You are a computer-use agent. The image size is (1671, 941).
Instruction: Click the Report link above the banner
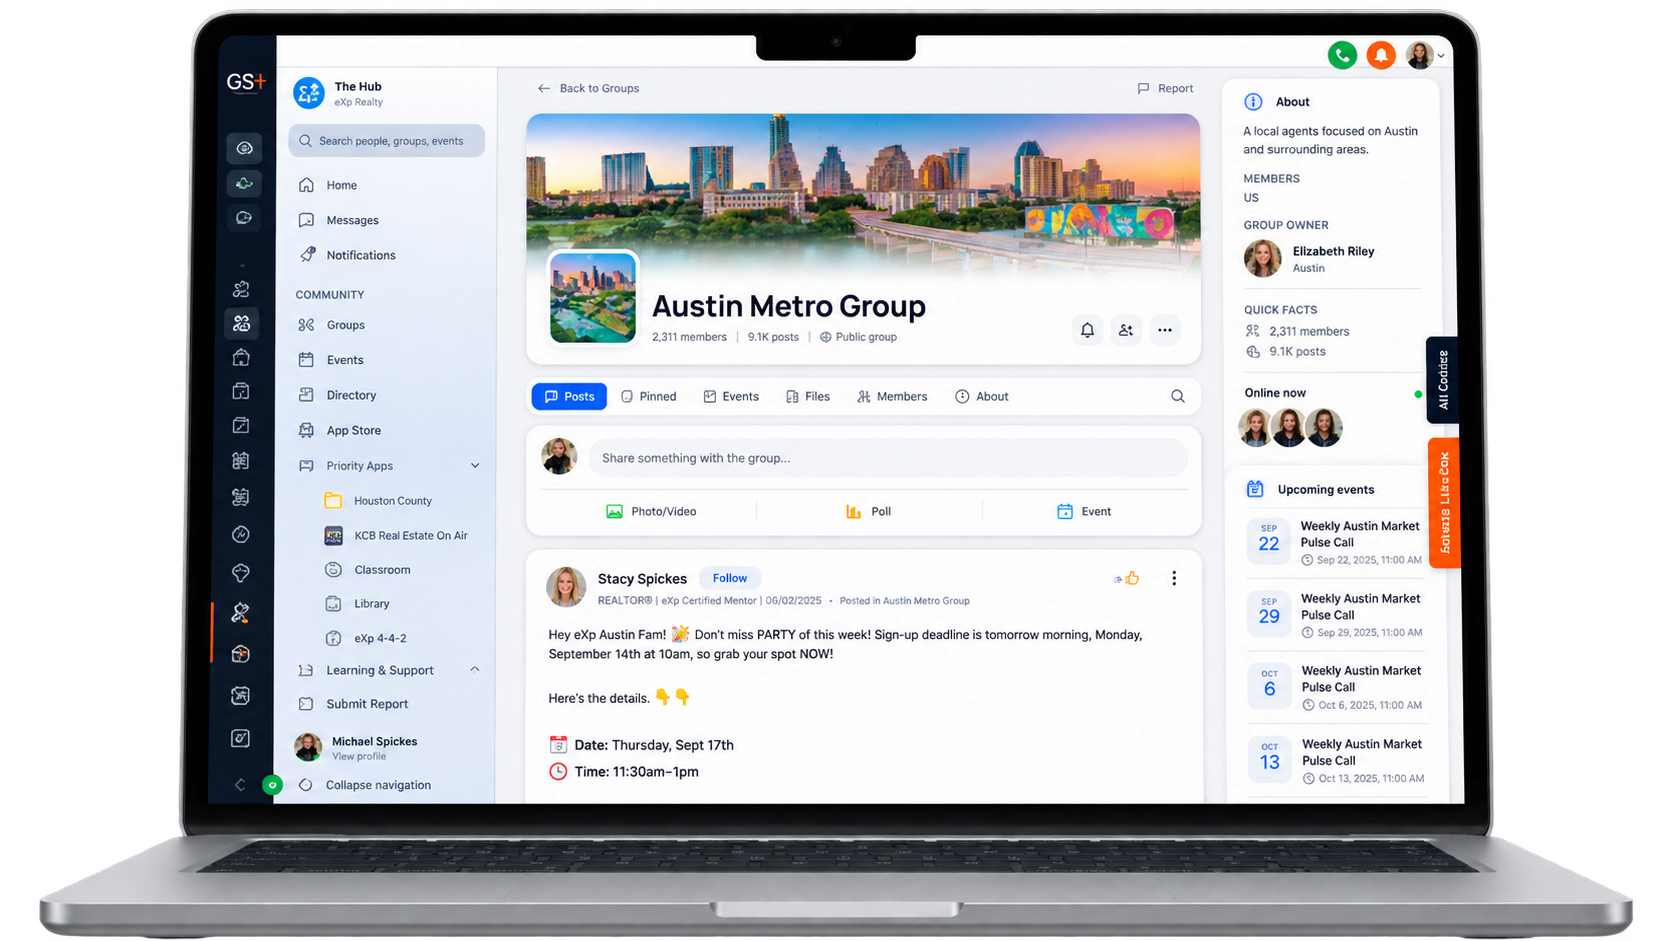[x=1165, y=88]
